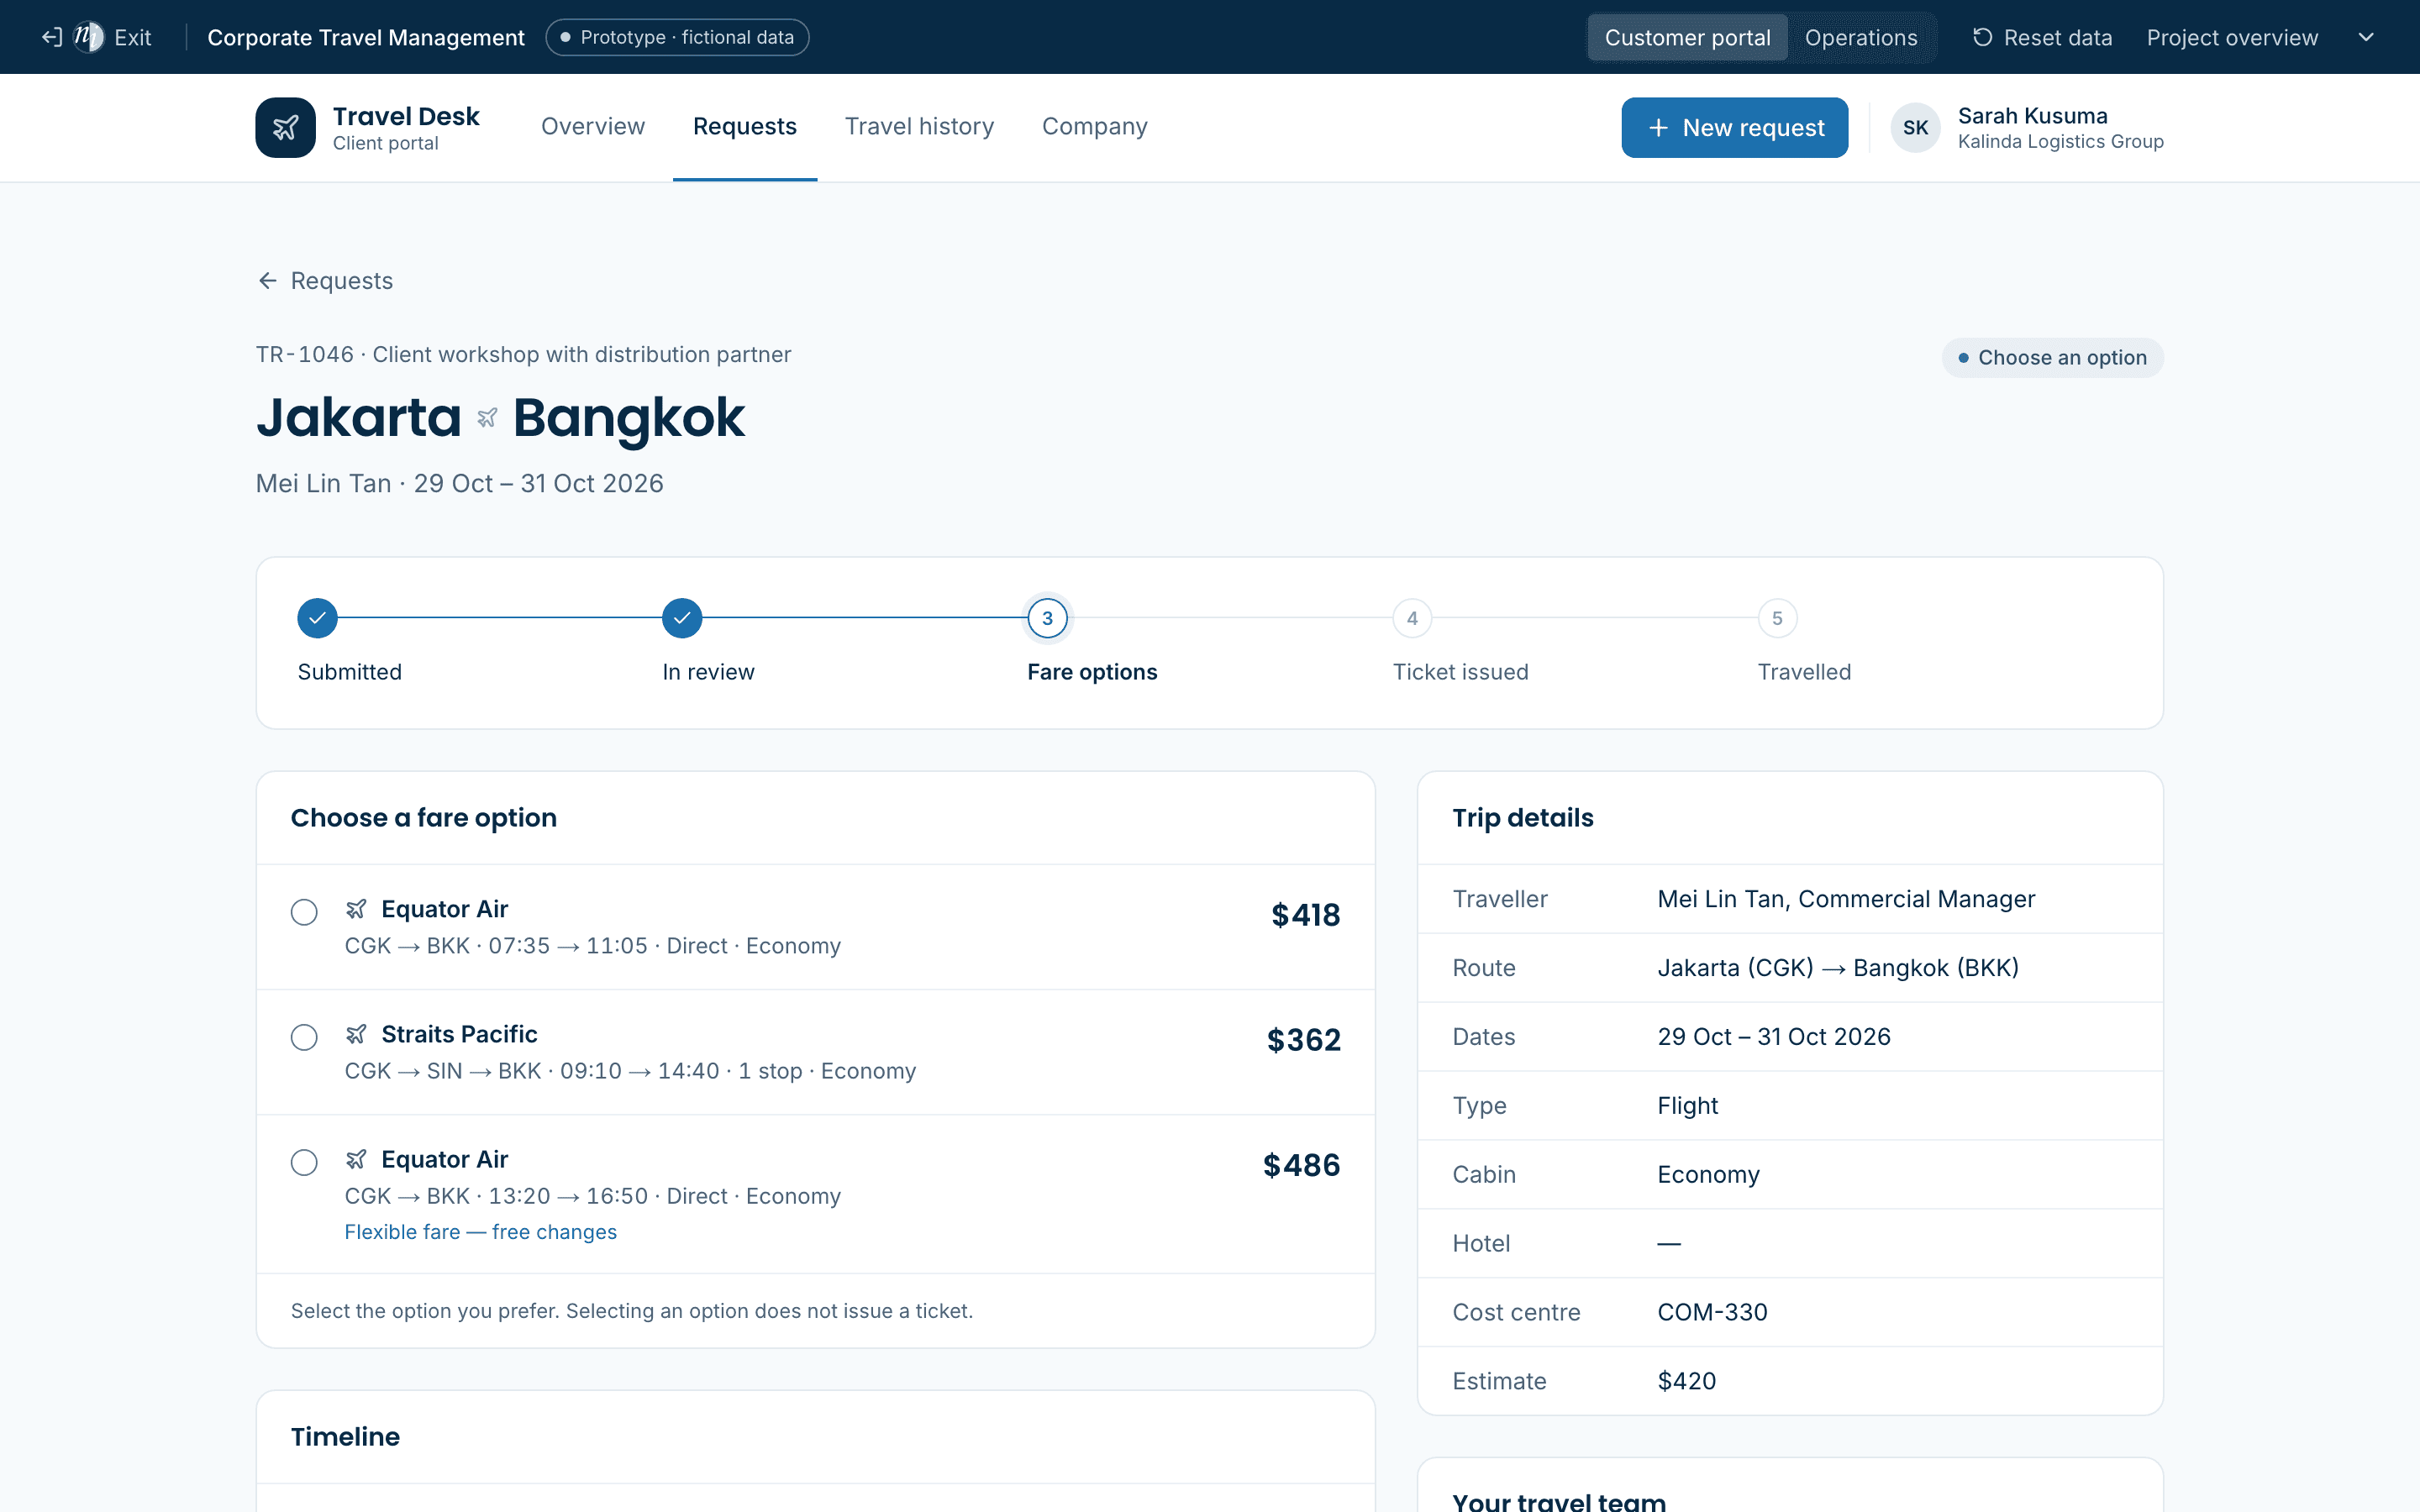This screenshot has width=2420, height=1512.
Task: Click the SK user avatar
Action: pyautogui.click(x=1915, y=127)
